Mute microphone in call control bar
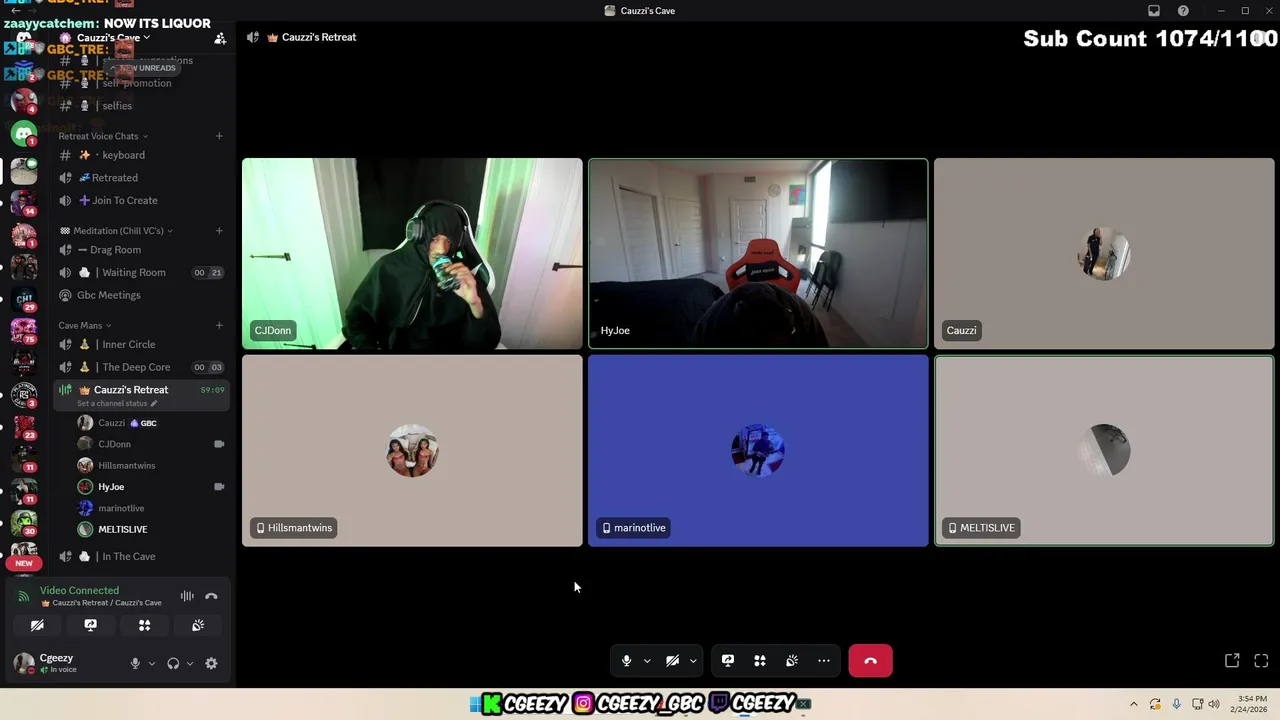 [x=627, y=661]
